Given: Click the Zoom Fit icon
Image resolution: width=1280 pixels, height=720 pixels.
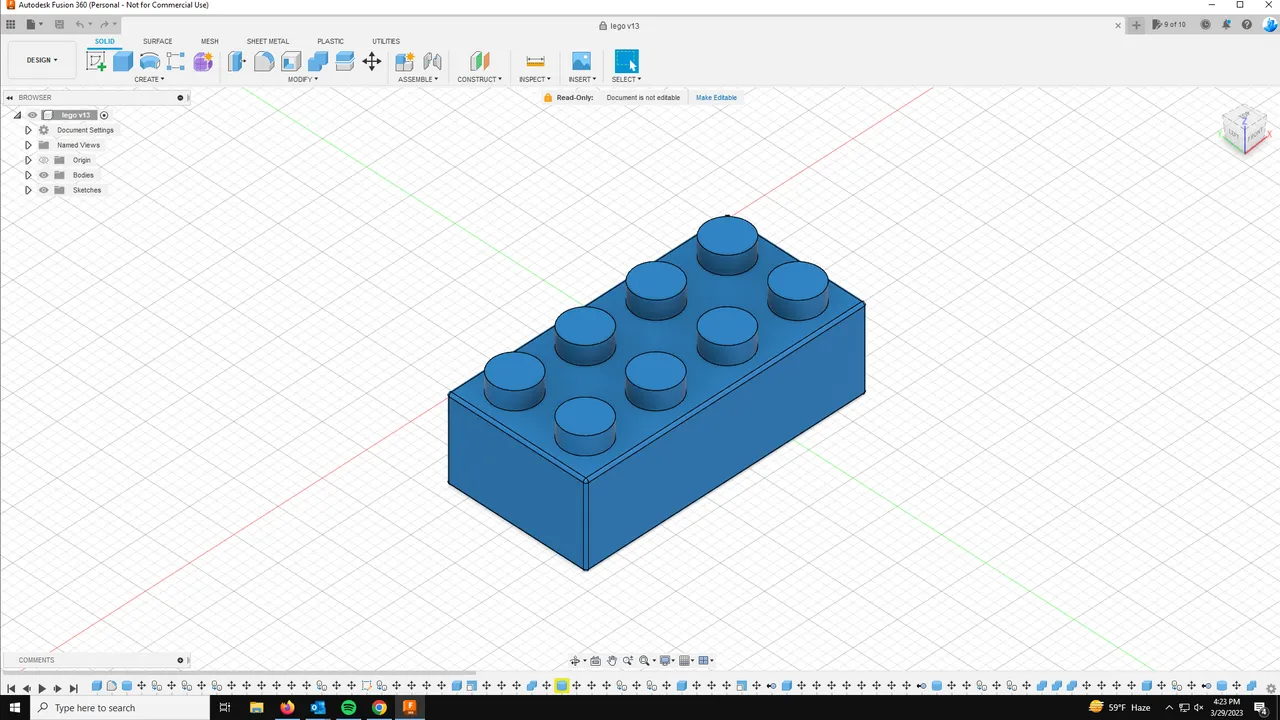Looking at the screenshot, I should [x=645, y=660].
